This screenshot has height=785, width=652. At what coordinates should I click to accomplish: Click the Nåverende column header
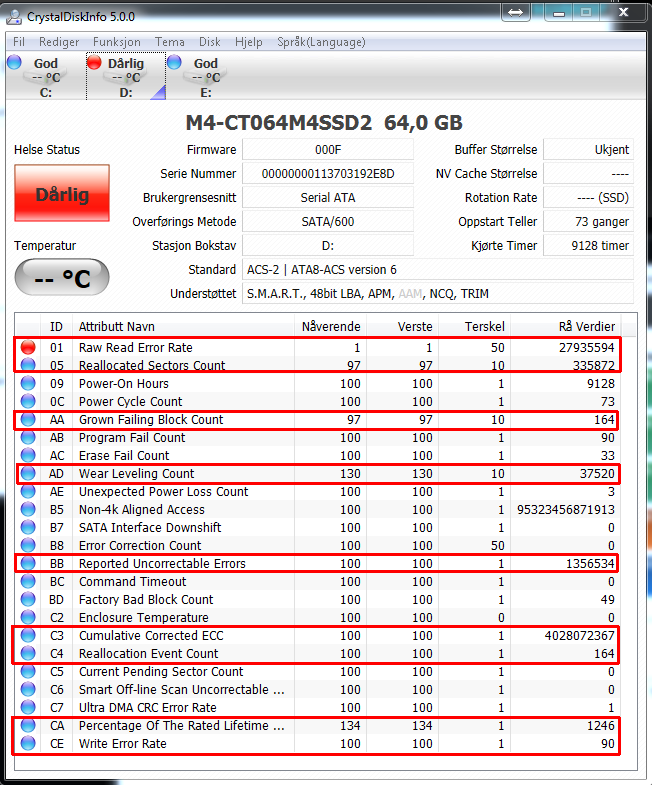tap(331, 326)
